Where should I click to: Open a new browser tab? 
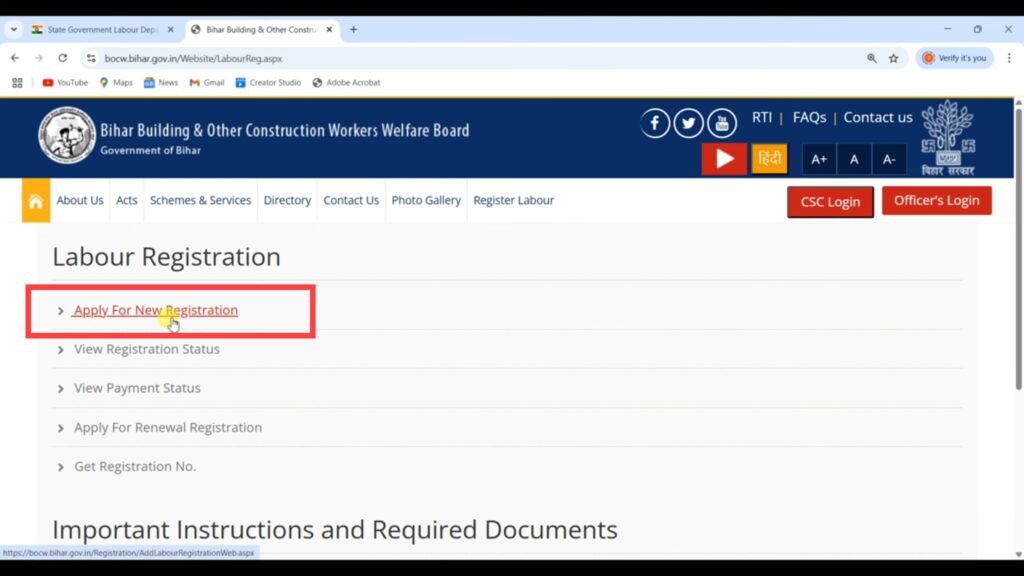coord(353,29)
